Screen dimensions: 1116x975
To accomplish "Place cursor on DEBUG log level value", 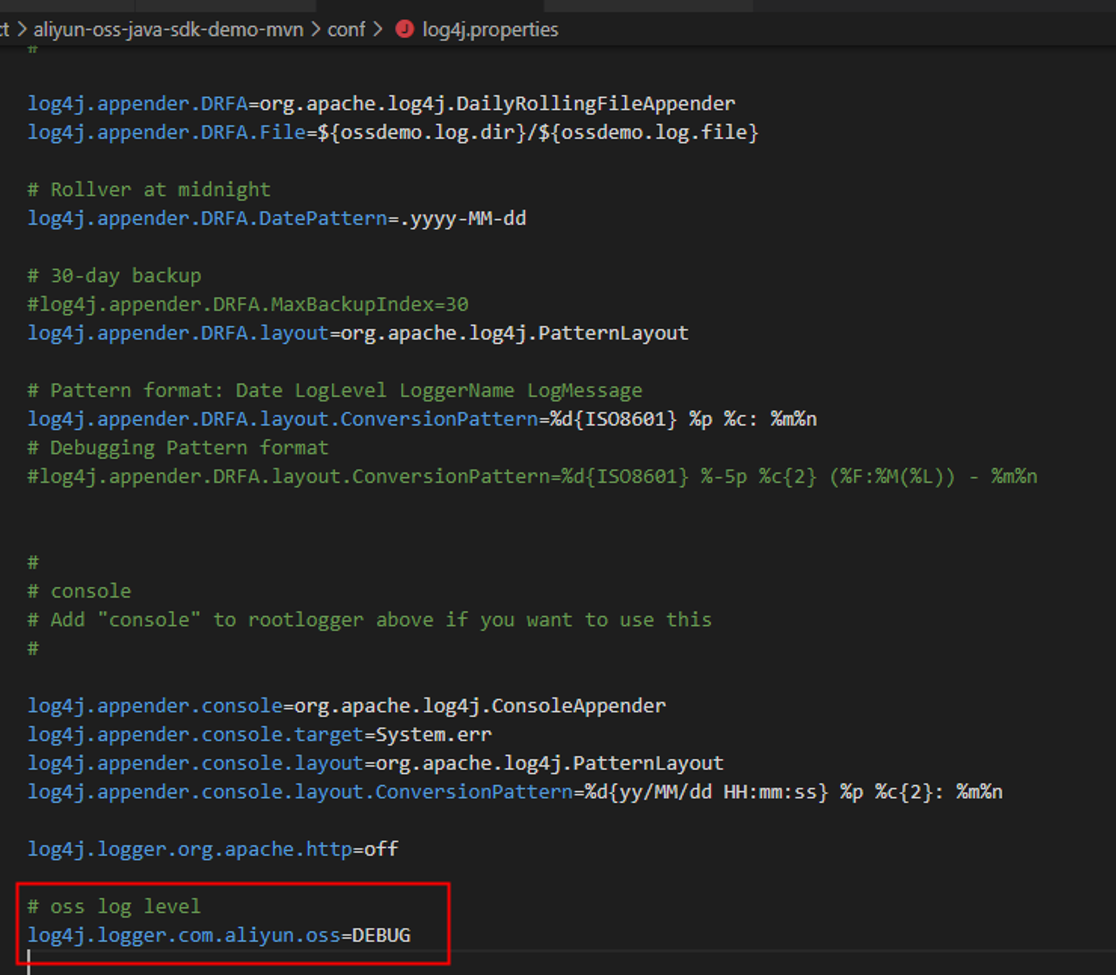I will tap(381, 935).
